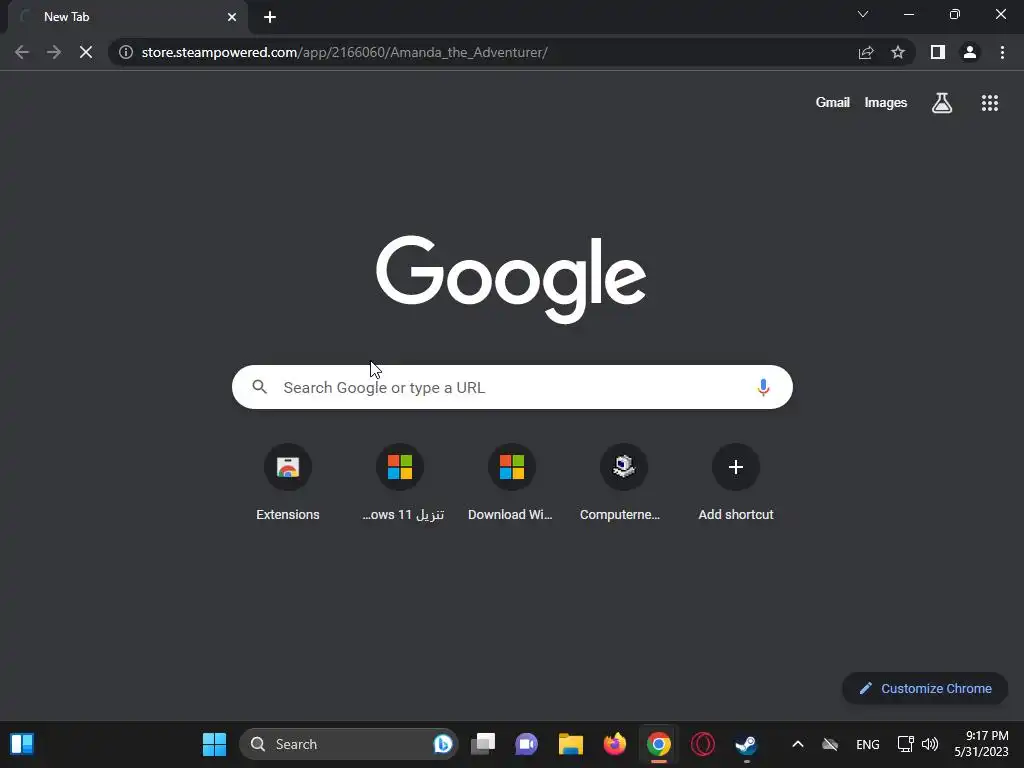1024x768 pixels.
Task: Show hidden system tray icons
Action: (x=797, y=744)
